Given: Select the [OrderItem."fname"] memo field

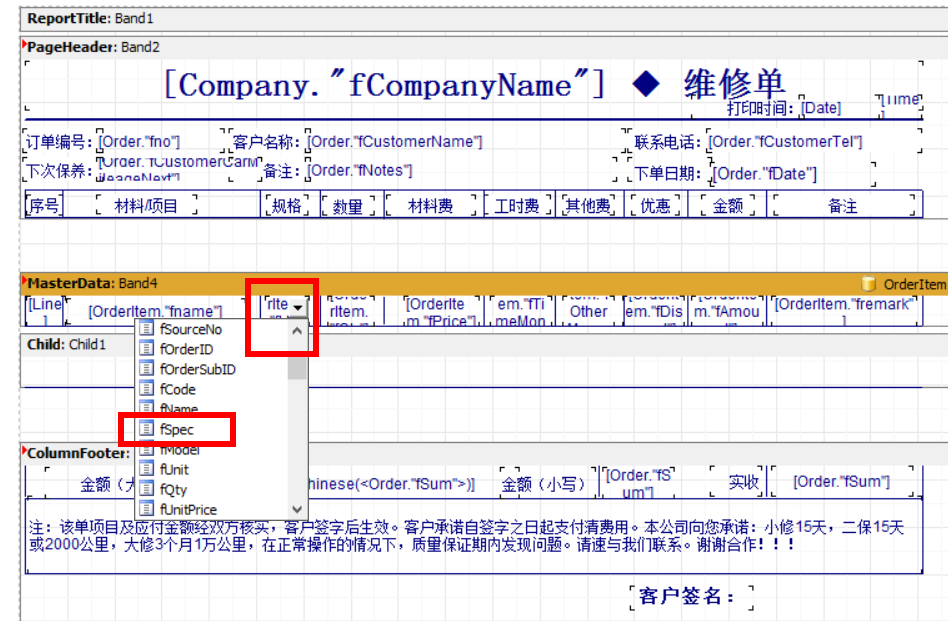Looking at the screenshot, I should tap(155, 311).
